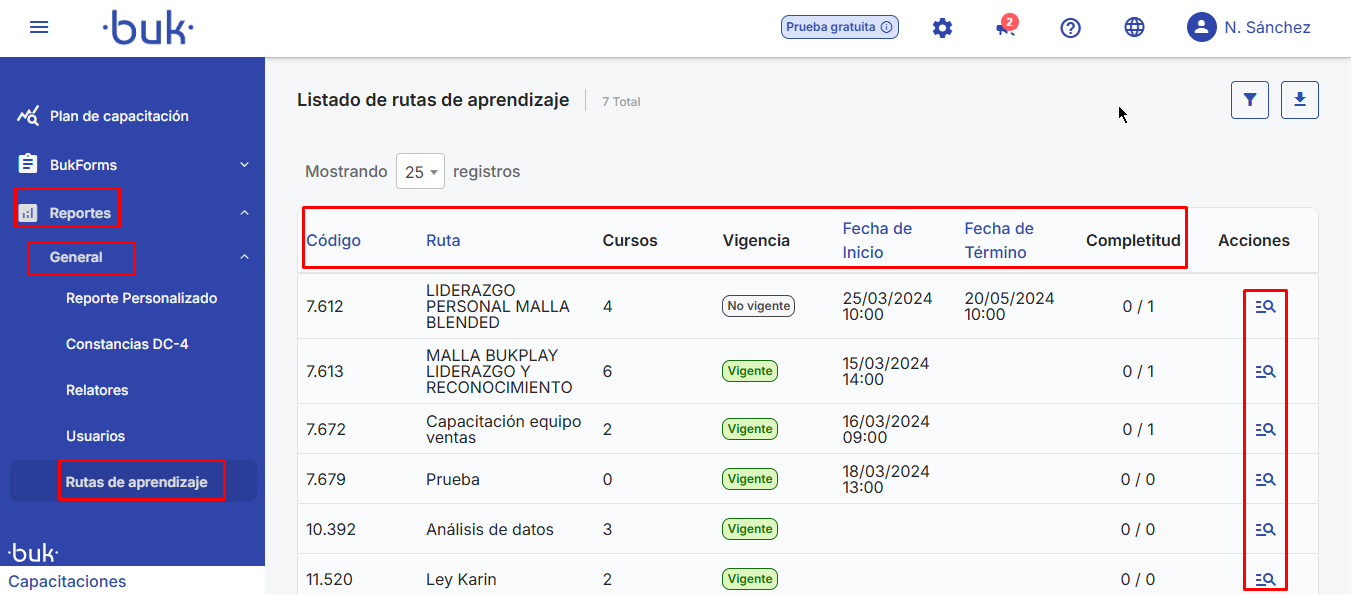Select Reportes in sidebar
The width and height of the screenshot is (1352, 595).
pyautogui.click(x=80, y=213)
